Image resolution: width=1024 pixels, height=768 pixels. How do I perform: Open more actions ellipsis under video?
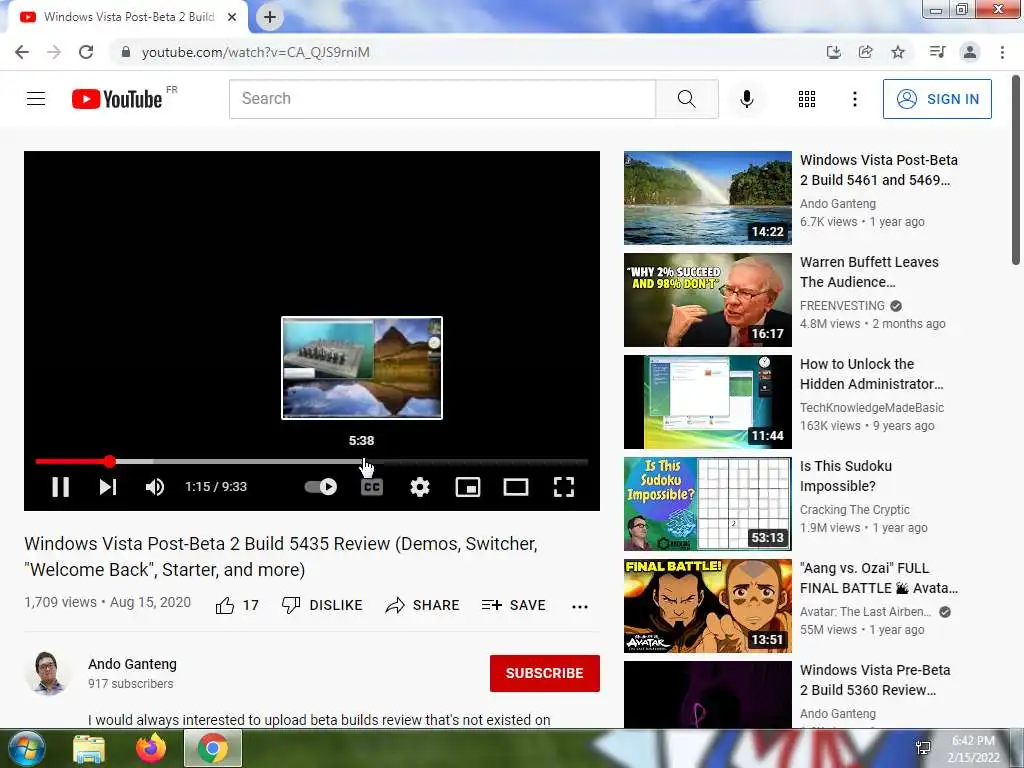click(579, 607)
